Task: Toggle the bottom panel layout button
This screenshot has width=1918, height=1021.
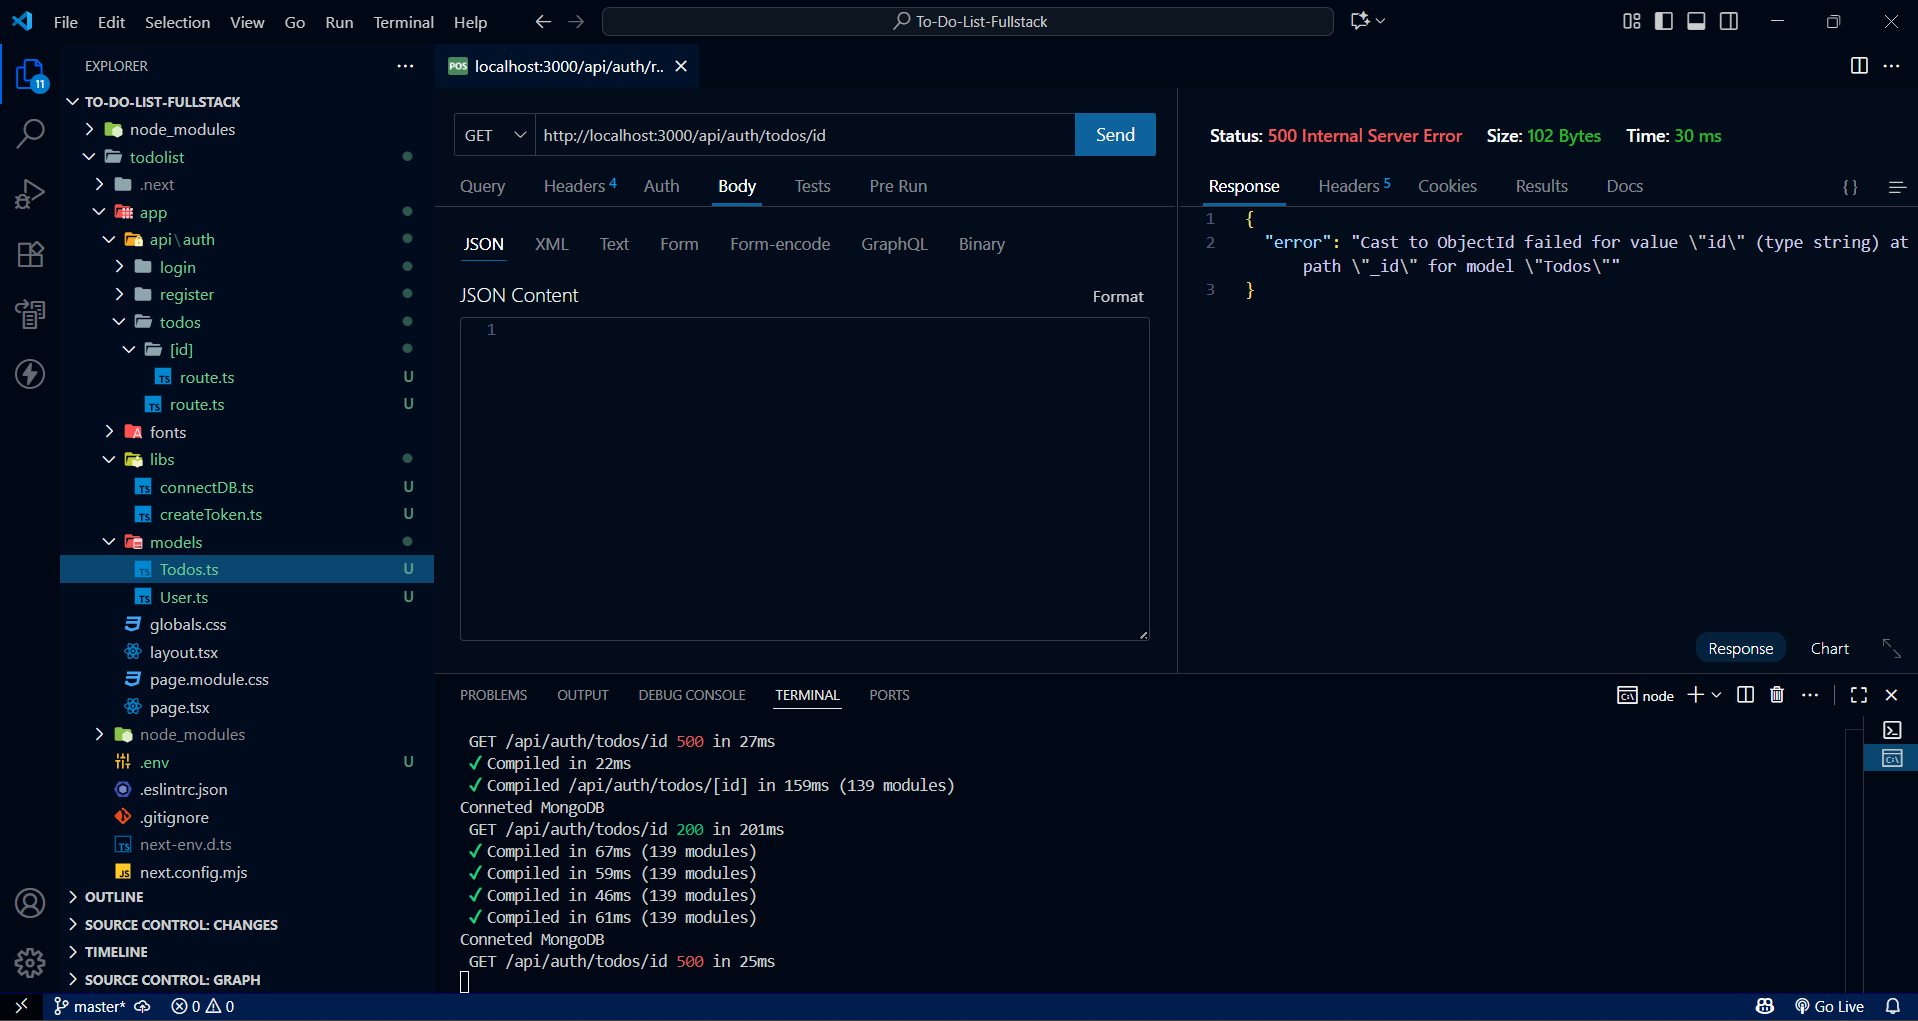Action: point(1696,21)
